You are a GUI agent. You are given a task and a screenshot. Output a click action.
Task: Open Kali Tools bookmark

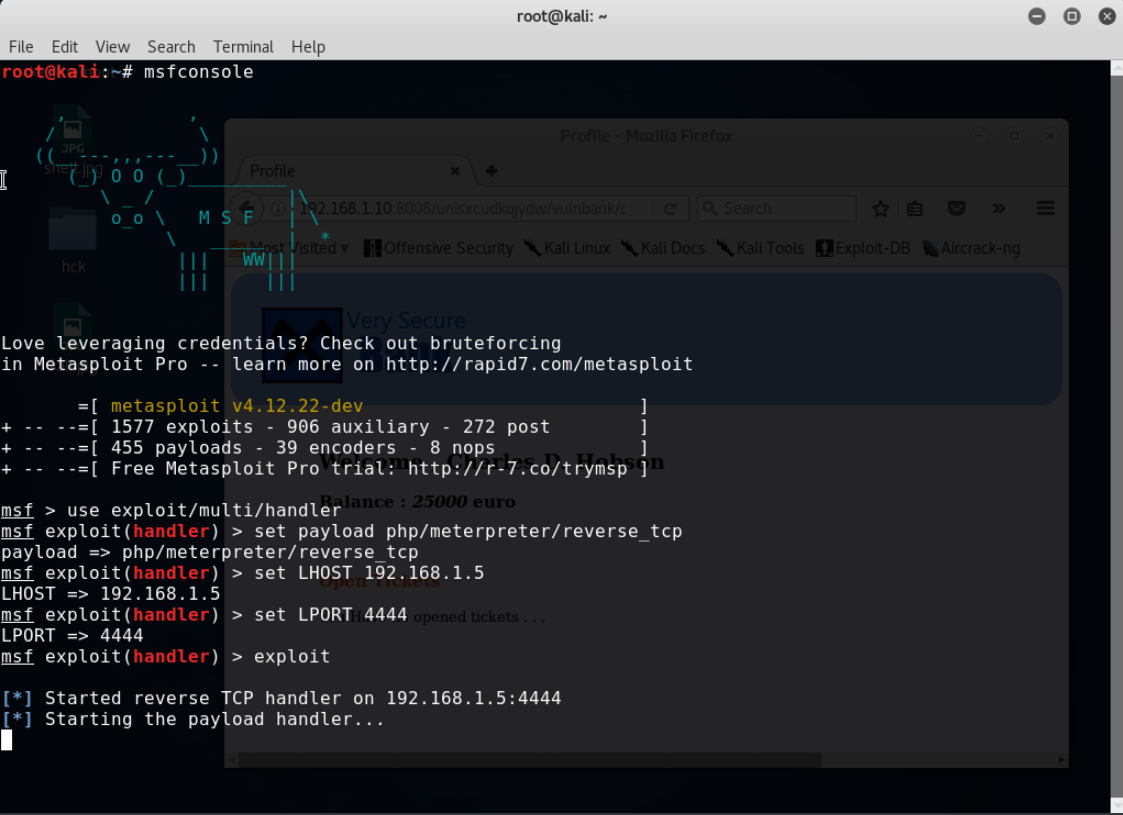point(760,248)
